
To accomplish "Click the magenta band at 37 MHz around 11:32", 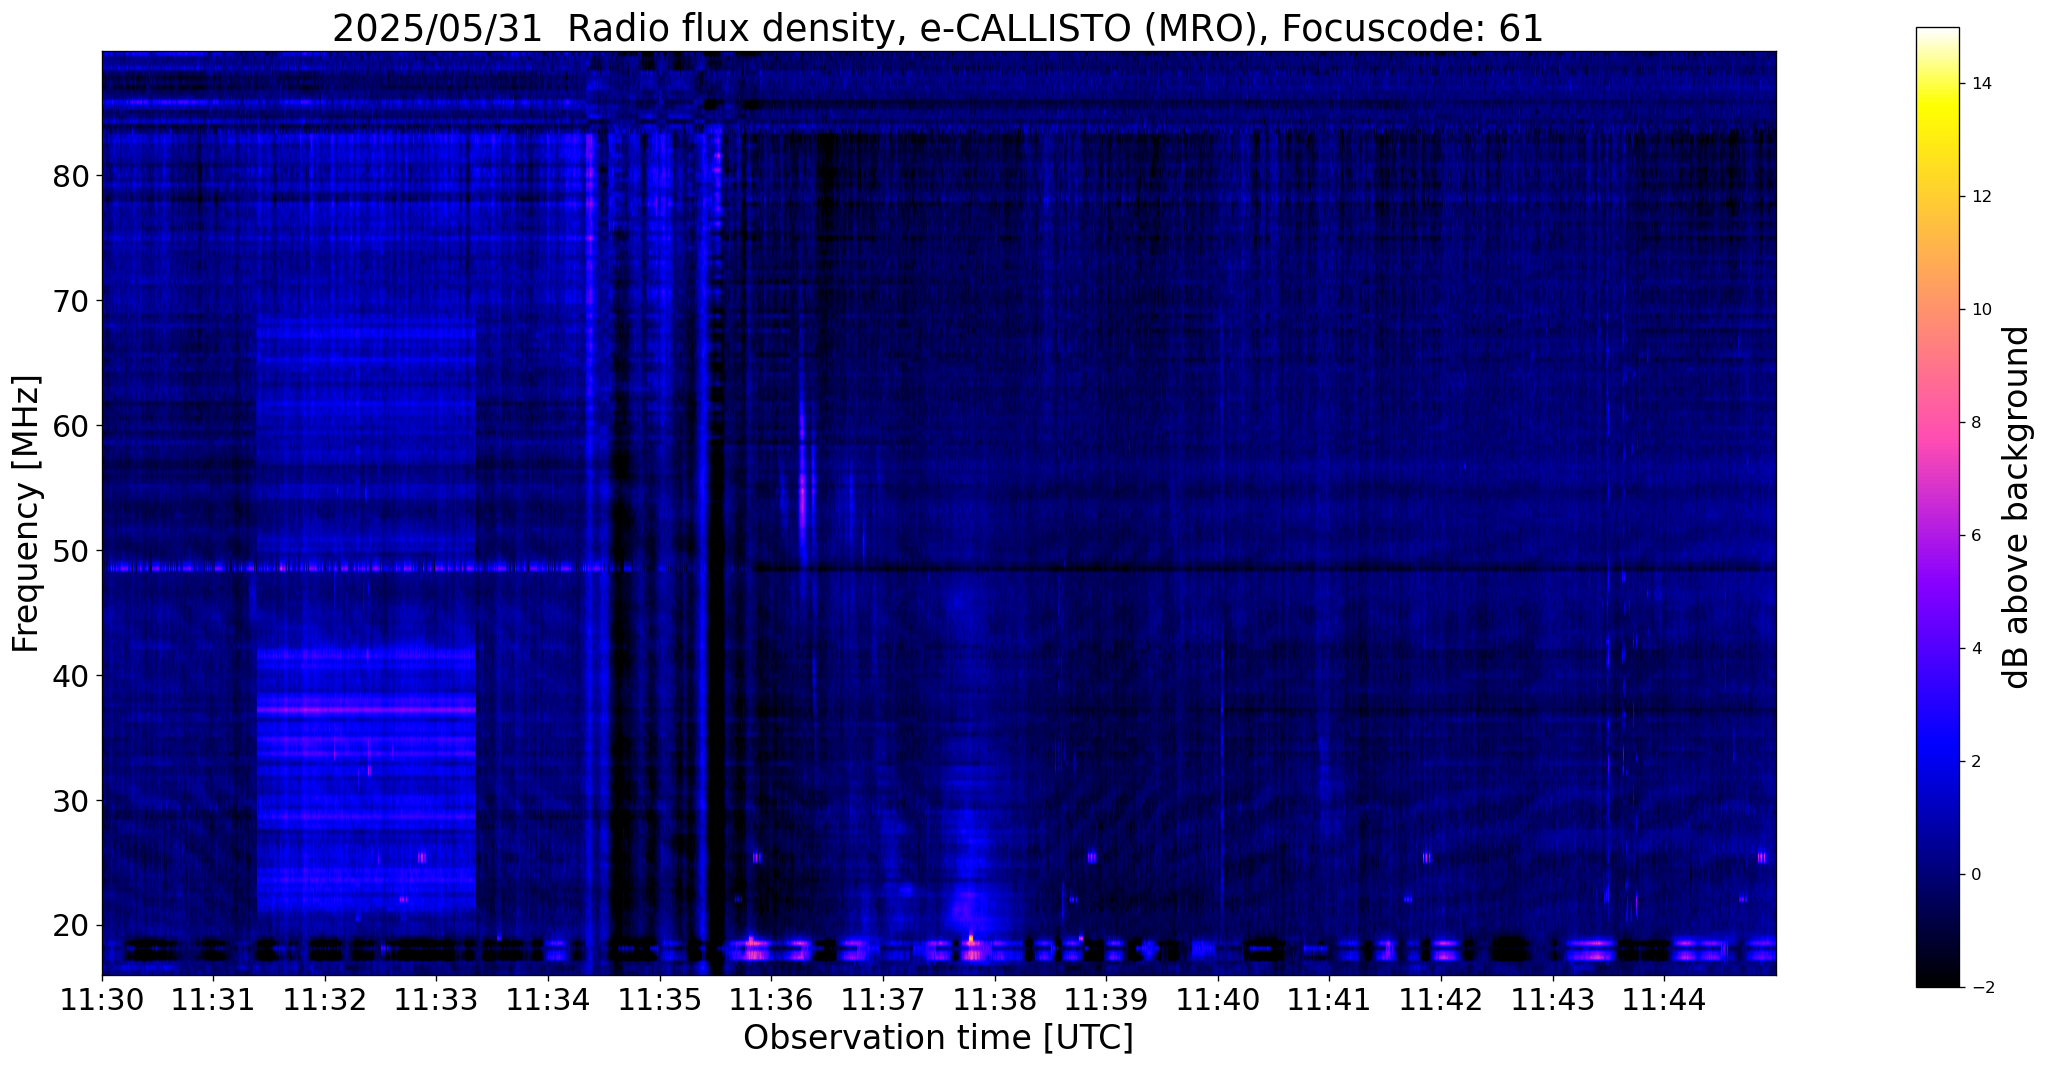I will 366,709.
